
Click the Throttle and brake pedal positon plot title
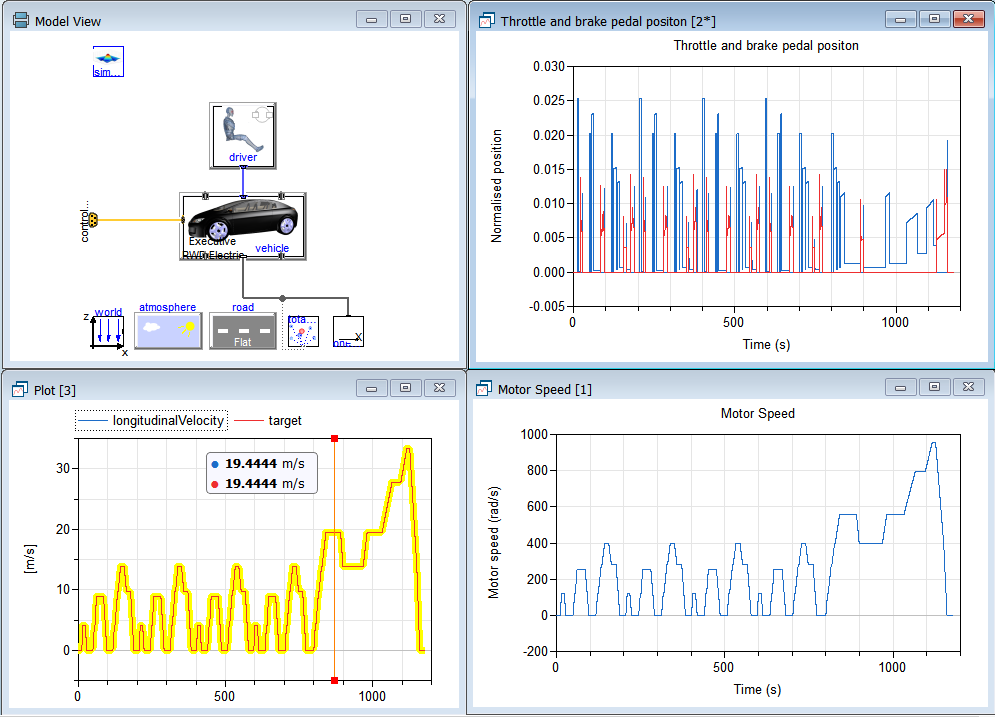[766, 46]
